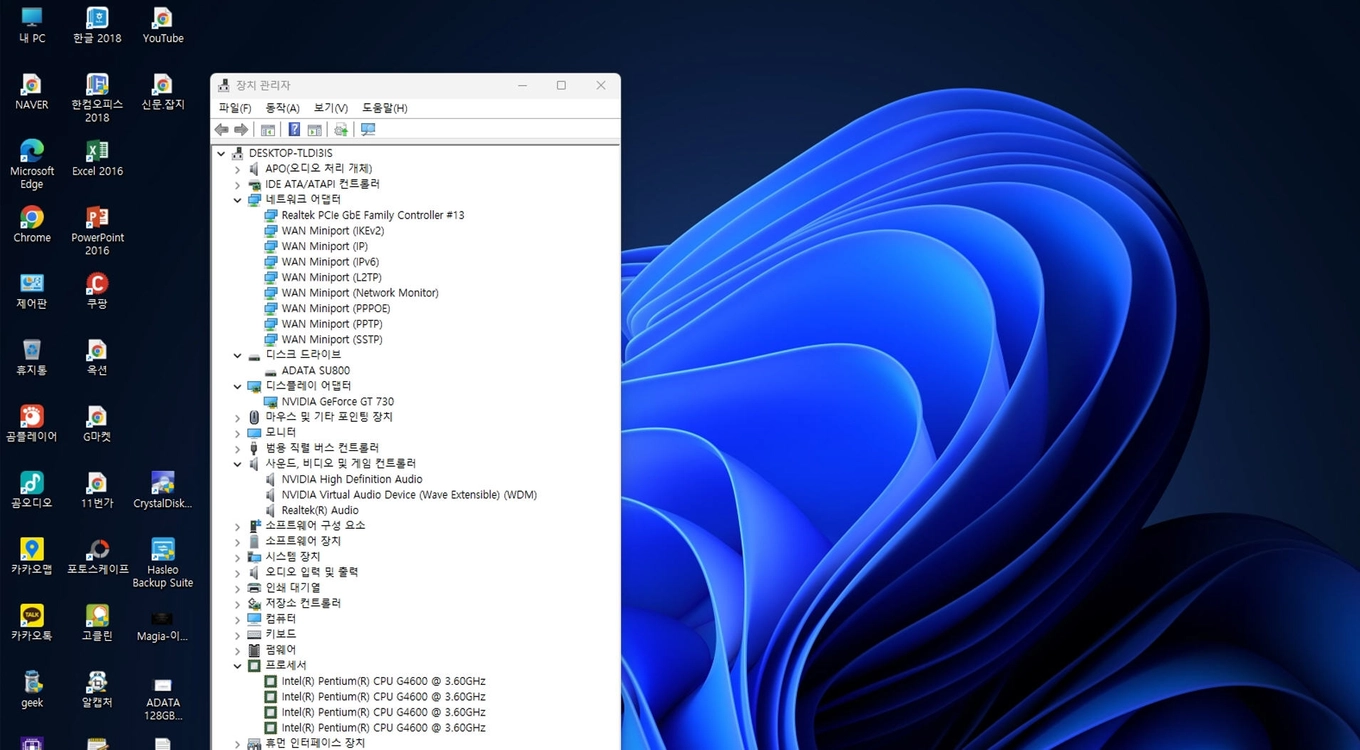
Task: Expand the 소프트웨어 구성 요소 category
Action: coord(238,526)
